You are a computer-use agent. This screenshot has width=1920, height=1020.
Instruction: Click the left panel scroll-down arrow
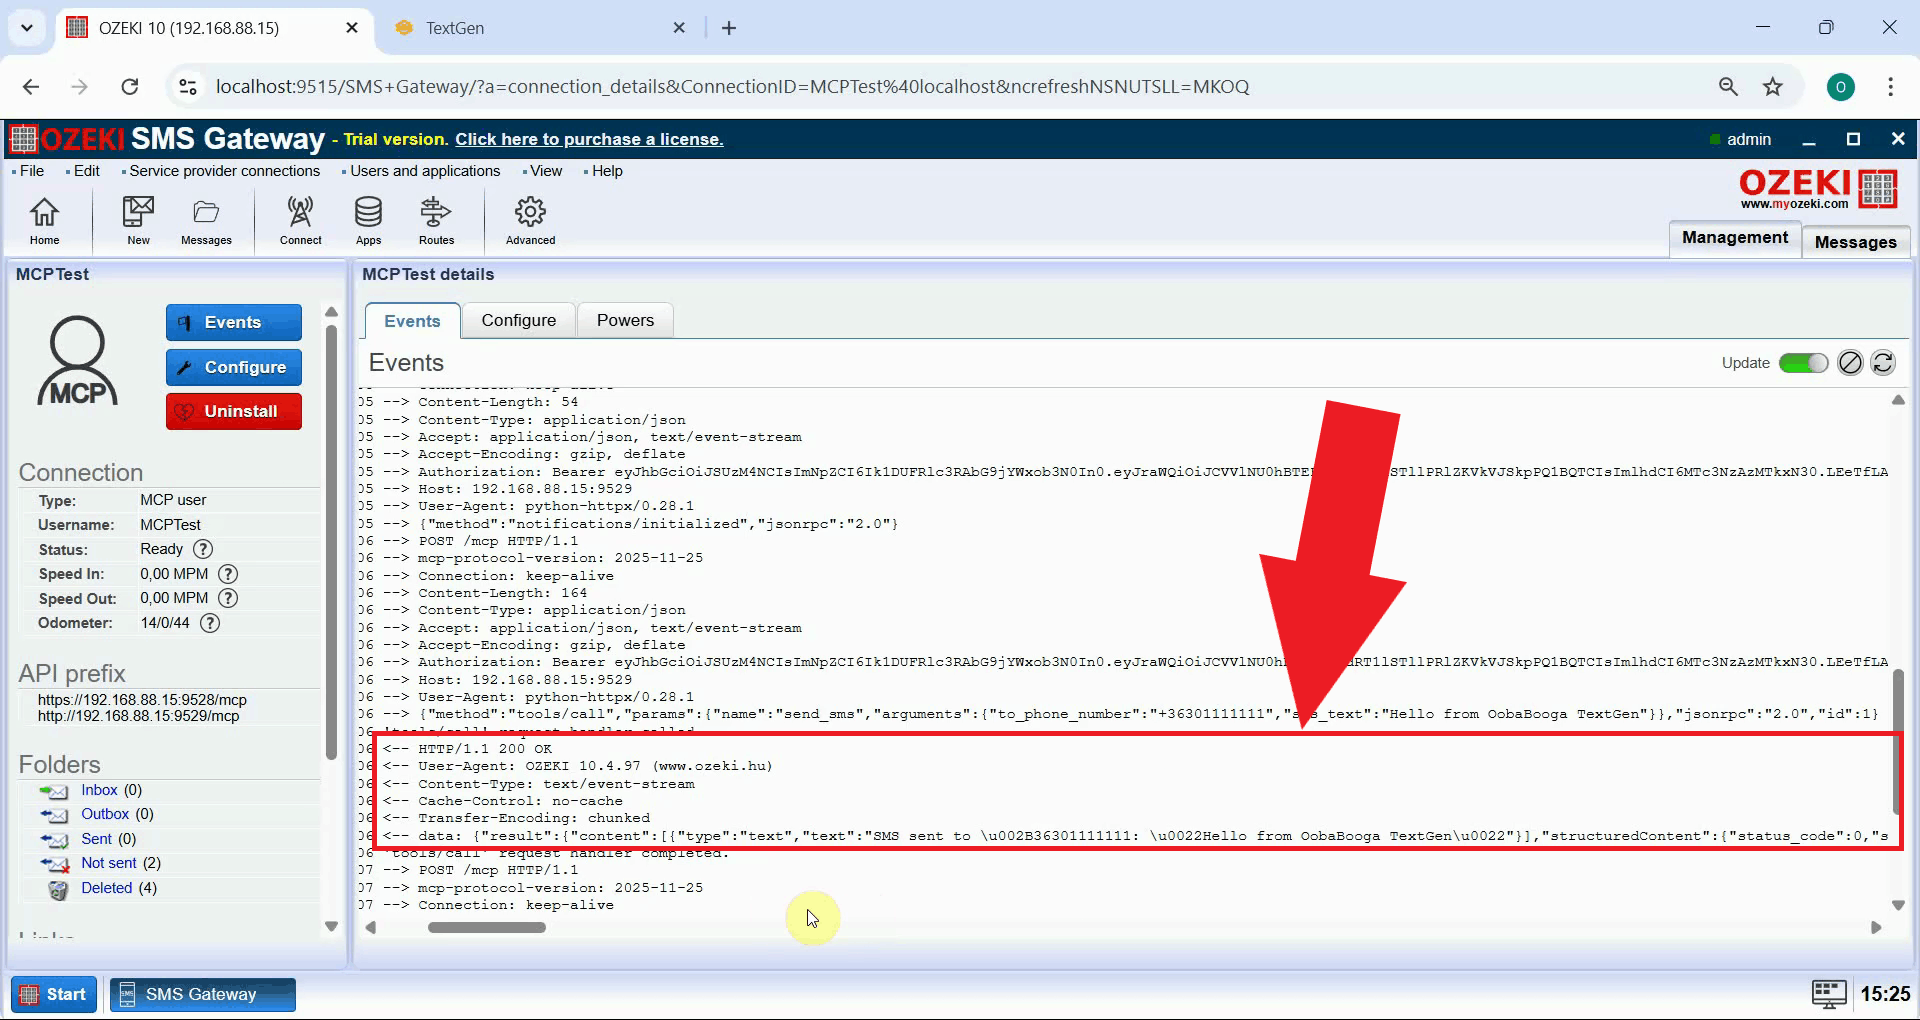click(331, 927)
